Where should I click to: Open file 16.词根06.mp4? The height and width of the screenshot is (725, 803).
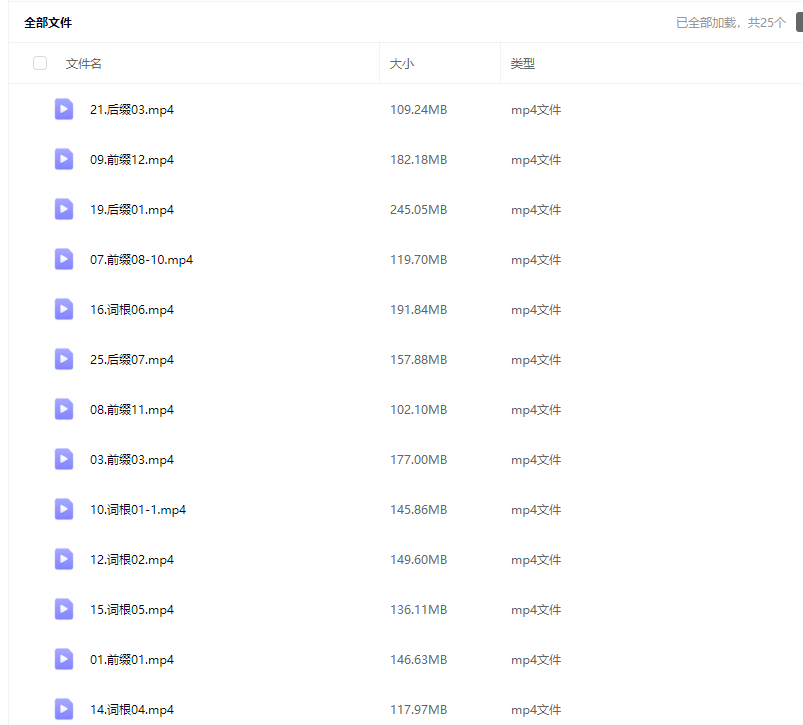pyautogui.click(x=132, y=310)
